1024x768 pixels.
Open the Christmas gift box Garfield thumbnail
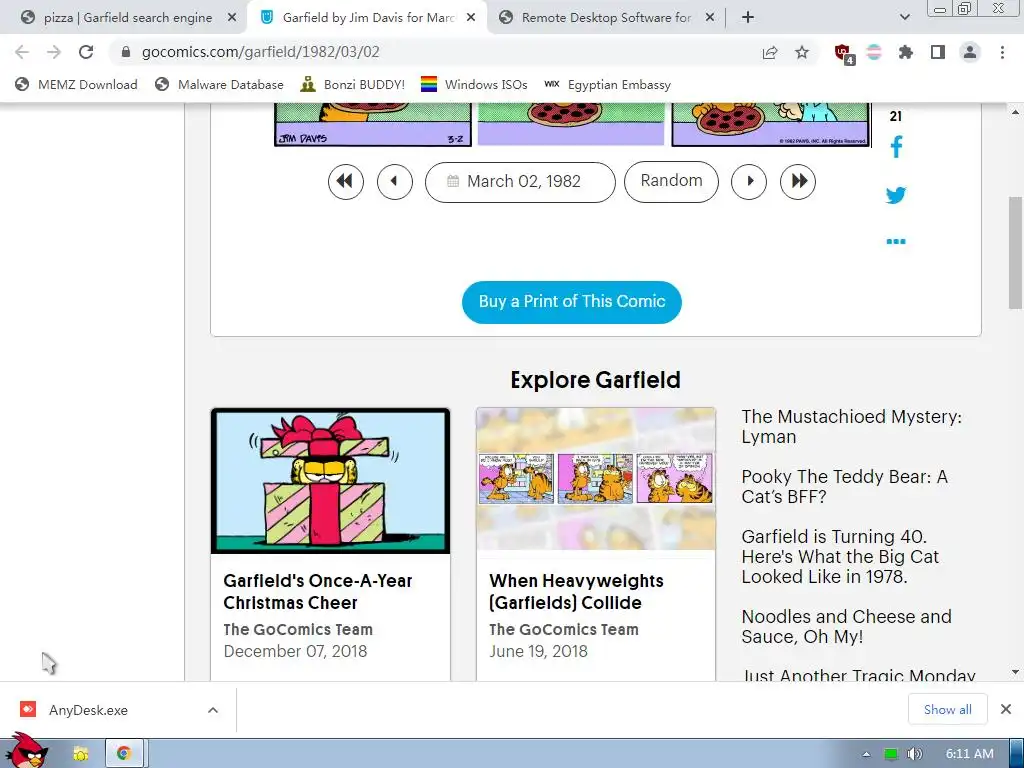coord(330,481)
